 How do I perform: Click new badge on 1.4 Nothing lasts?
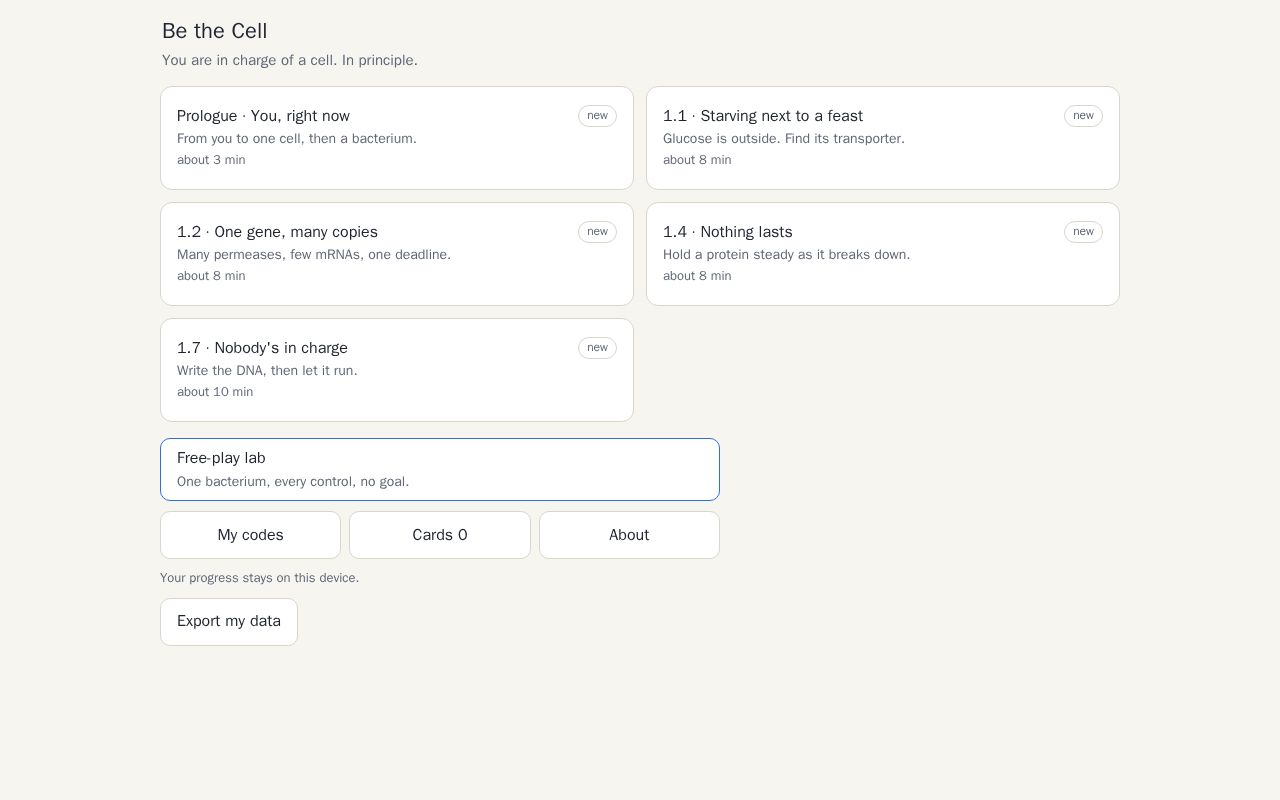1083,232
